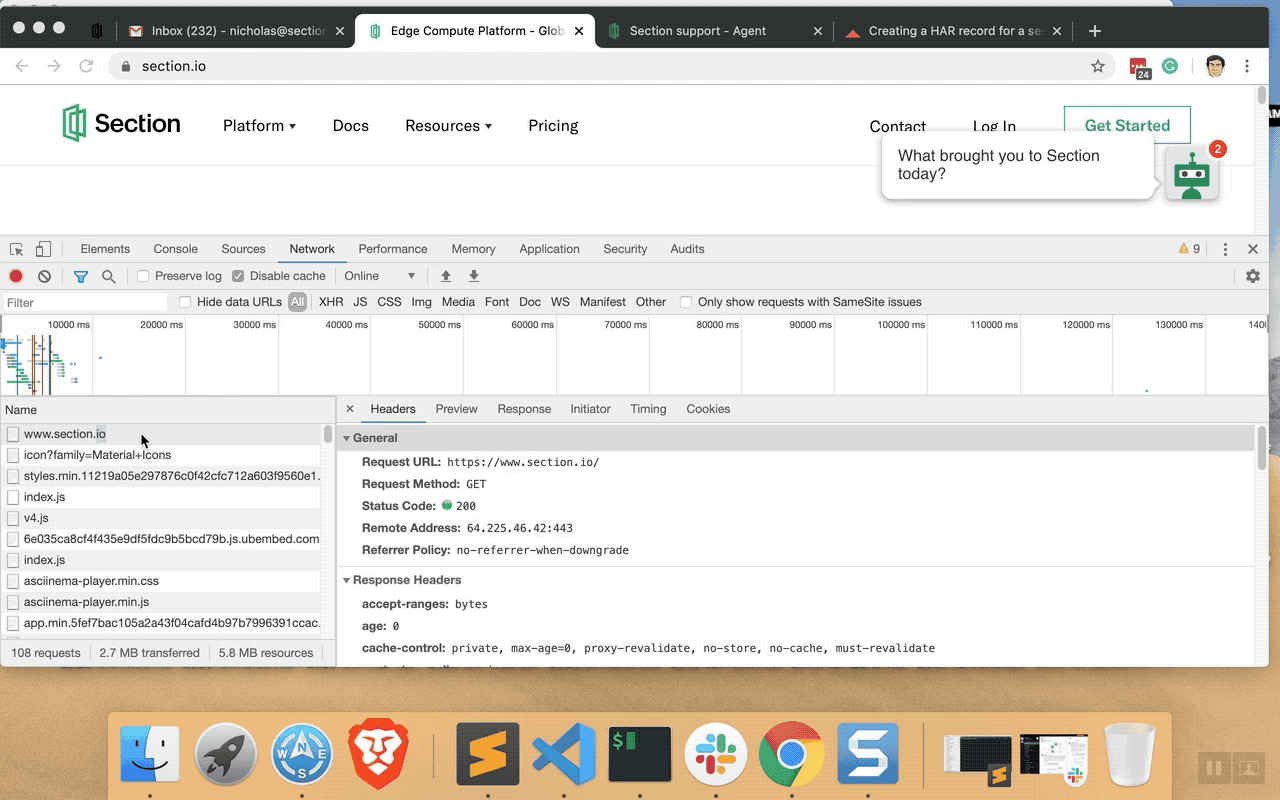Expand the Platform navigation menu
Screen dimensions: 1280x800
260,126
